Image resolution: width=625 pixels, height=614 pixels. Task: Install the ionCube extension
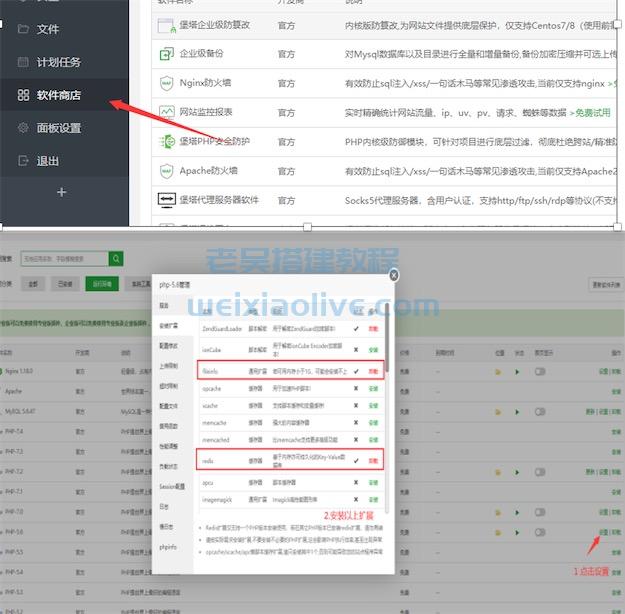(x=373, y=350)
